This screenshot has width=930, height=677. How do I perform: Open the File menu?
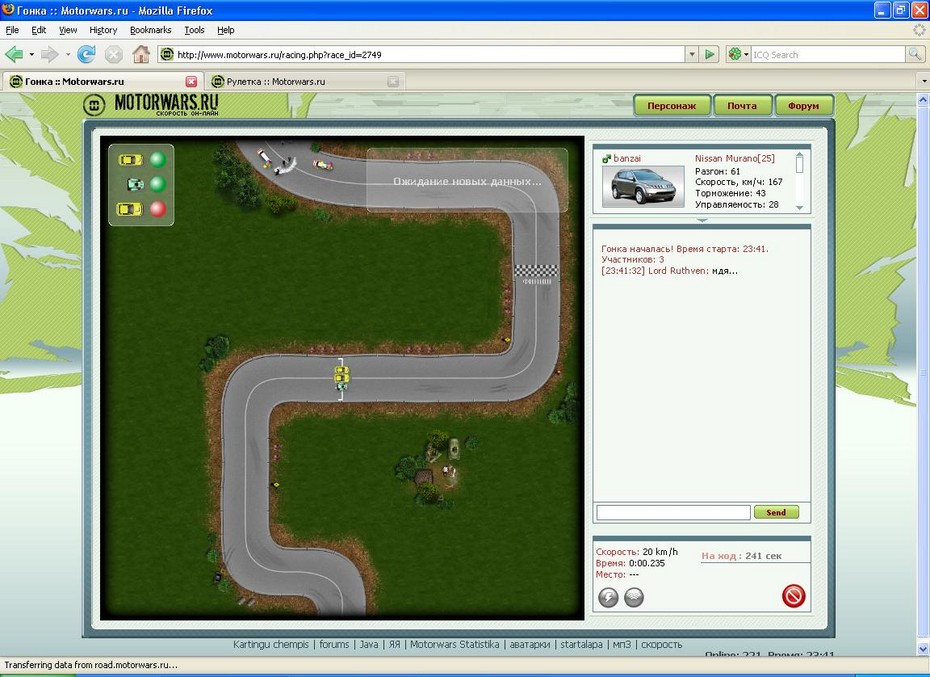pyautogui.click(x=12, y=30)
